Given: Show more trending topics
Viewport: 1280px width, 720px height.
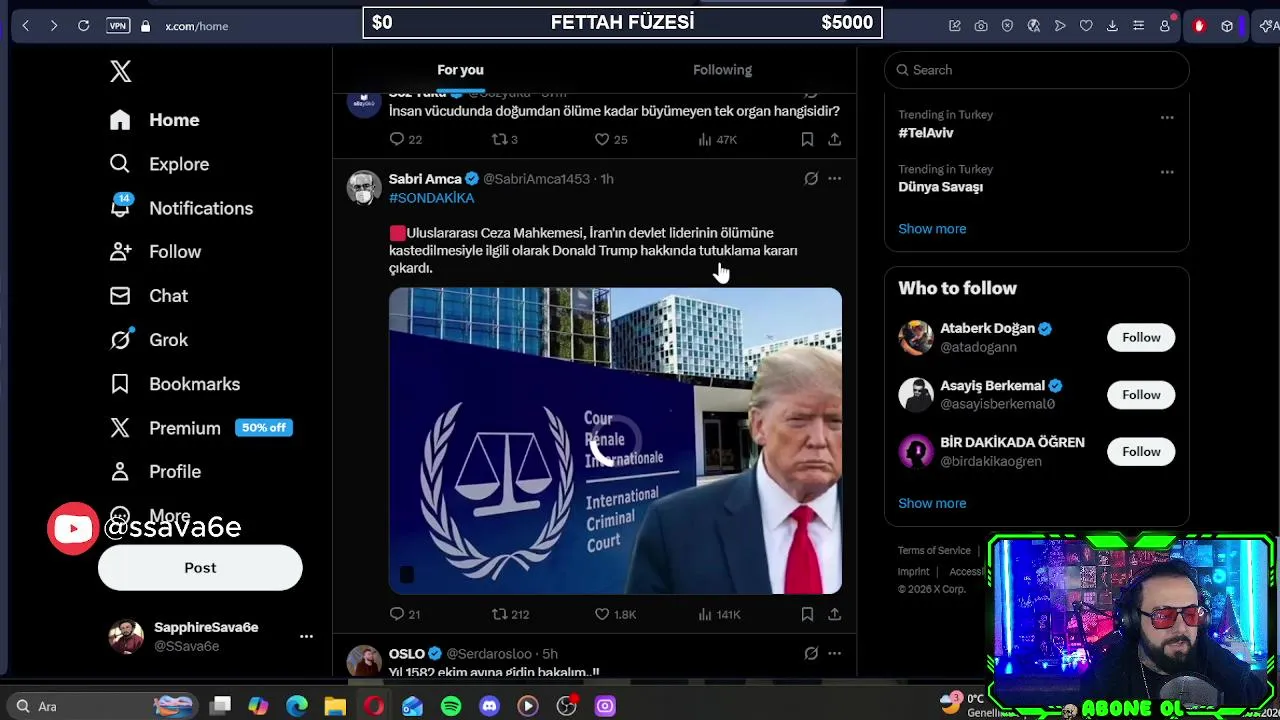Looking at the screenshot, I should [x=932, y=229].
